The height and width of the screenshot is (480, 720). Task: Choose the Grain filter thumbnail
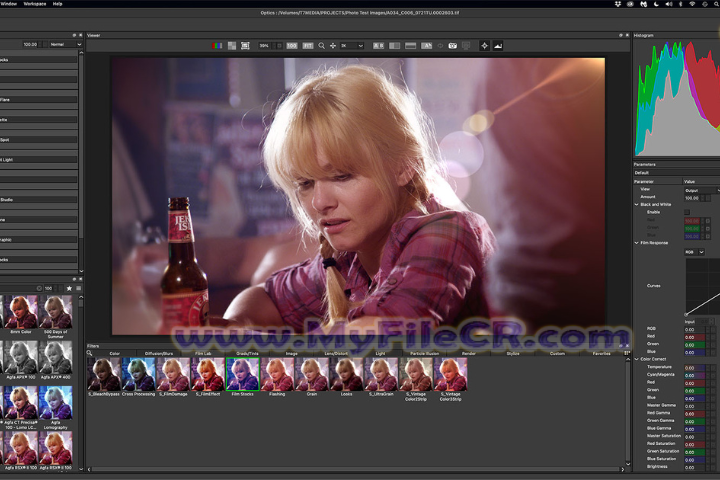(x=312, y=374)
